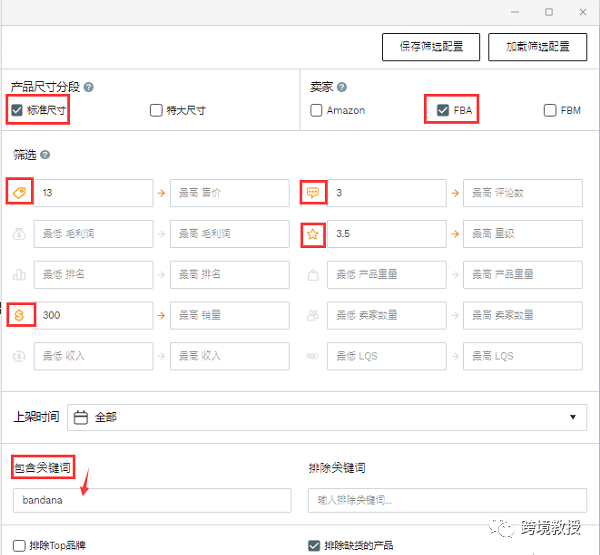This screenshot has width=600, height=555.
Task: Click the 最低 卖家数量 input field
Action: click(x=386, y=315)
